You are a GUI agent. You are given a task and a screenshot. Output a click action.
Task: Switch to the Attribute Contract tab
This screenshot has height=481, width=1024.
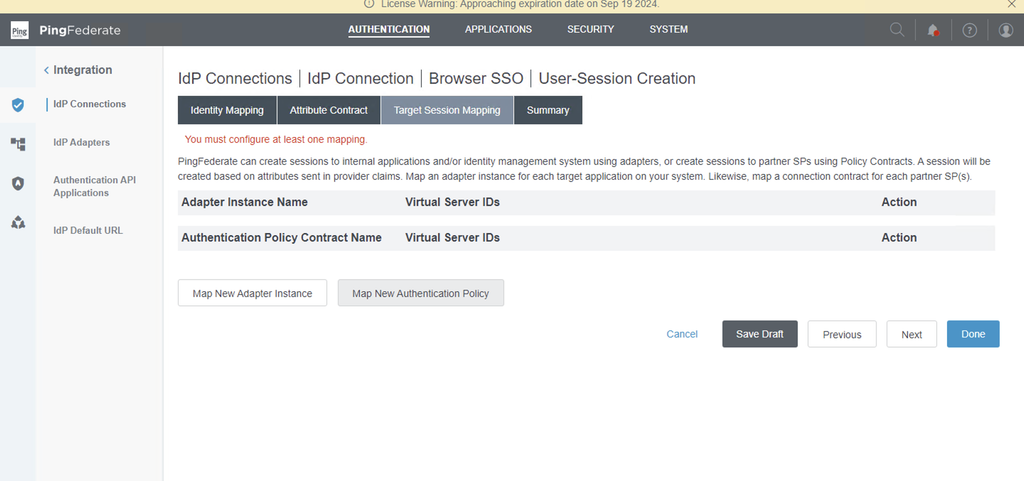(329, 110)
